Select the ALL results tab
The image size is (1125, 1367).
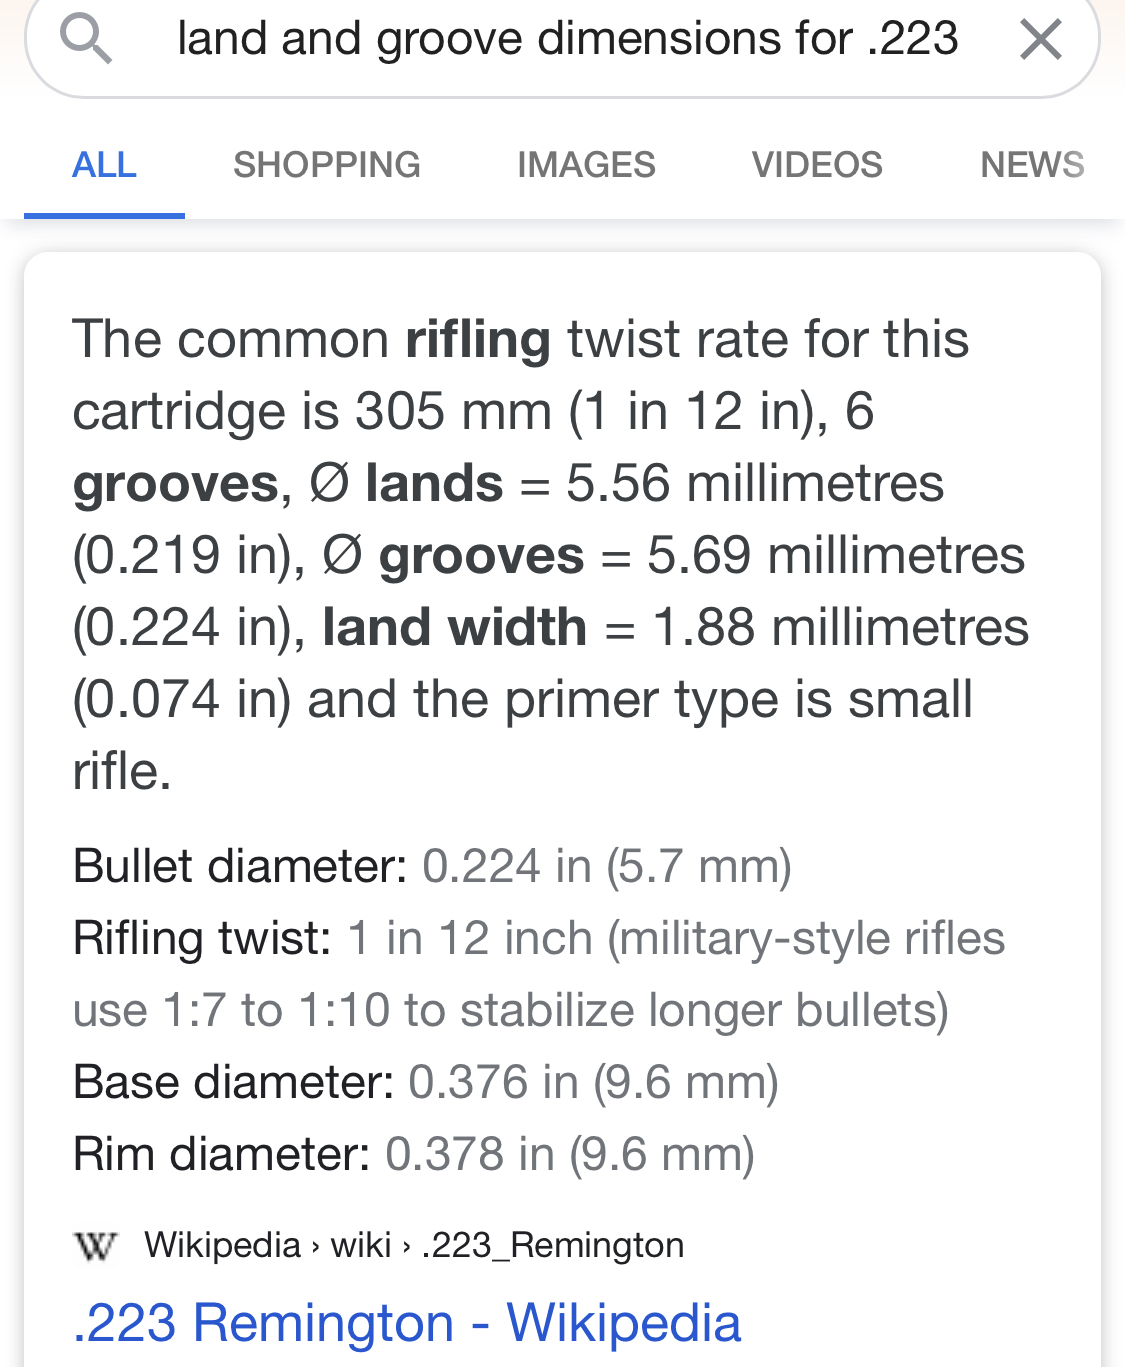[x=104, y=164]
